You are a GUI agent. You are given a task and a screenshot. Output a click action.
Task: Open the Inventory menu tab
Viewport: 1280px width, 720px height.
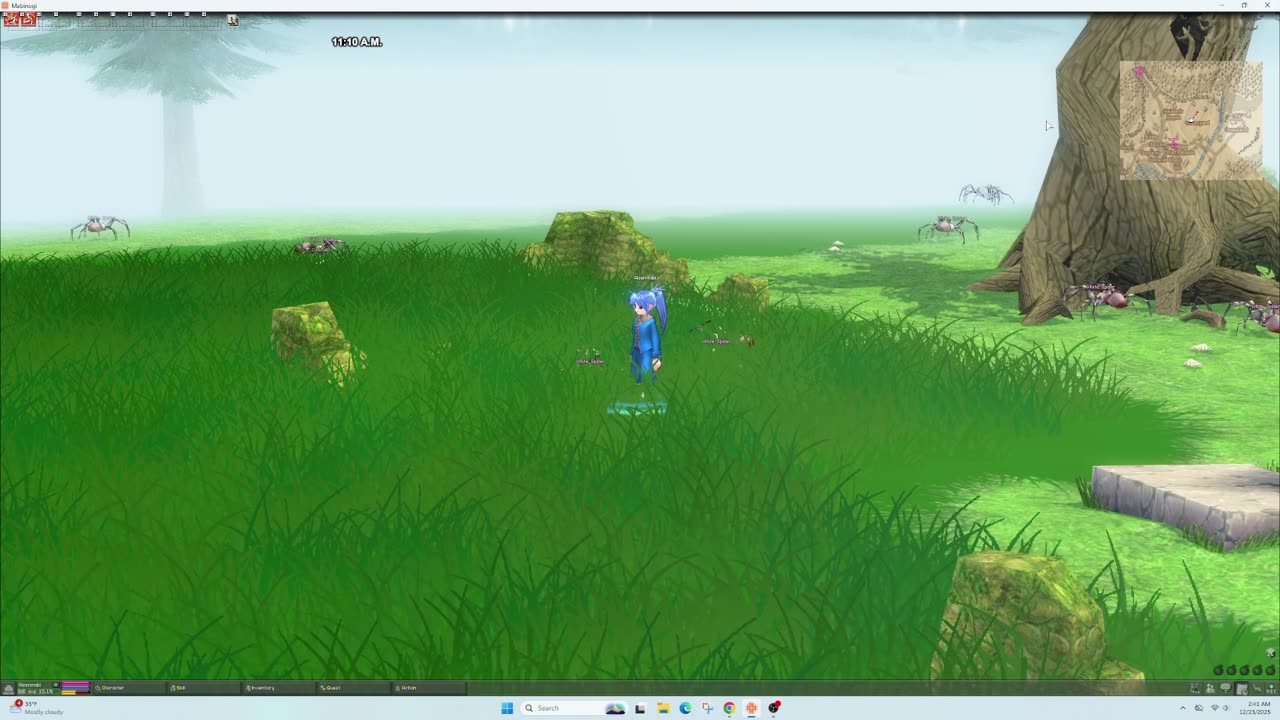point(278,688)
